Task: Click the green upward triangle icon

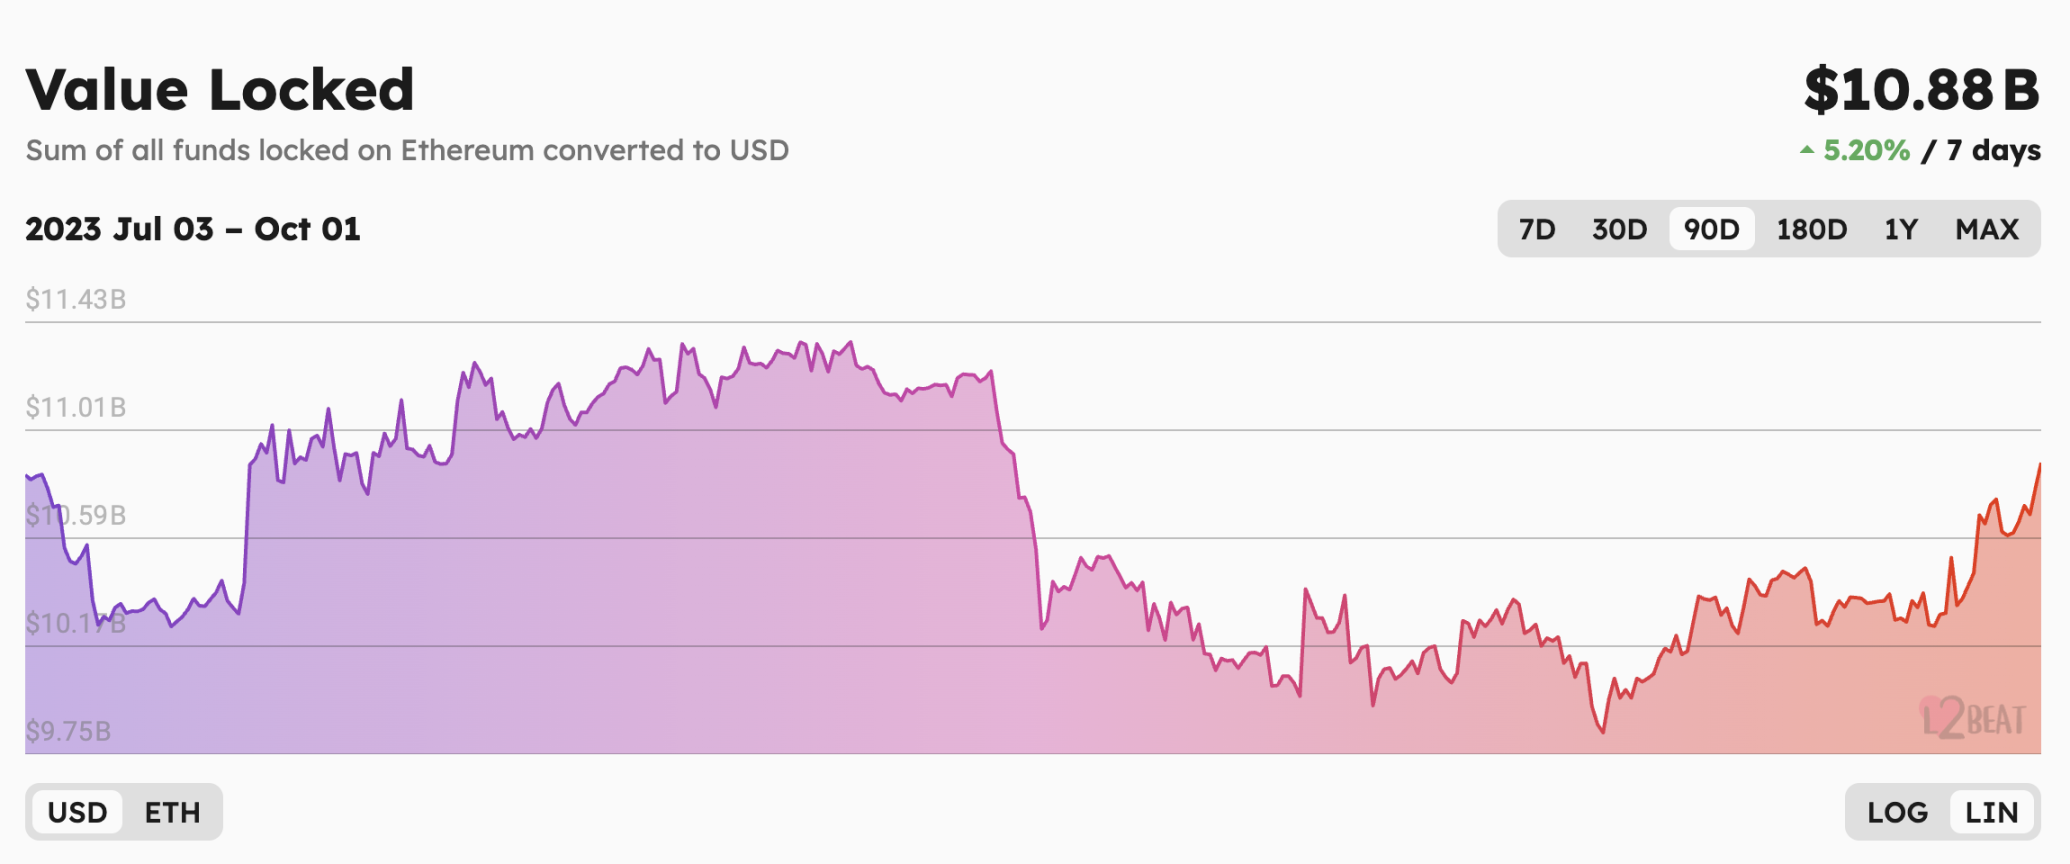Action: [1806, 150]
